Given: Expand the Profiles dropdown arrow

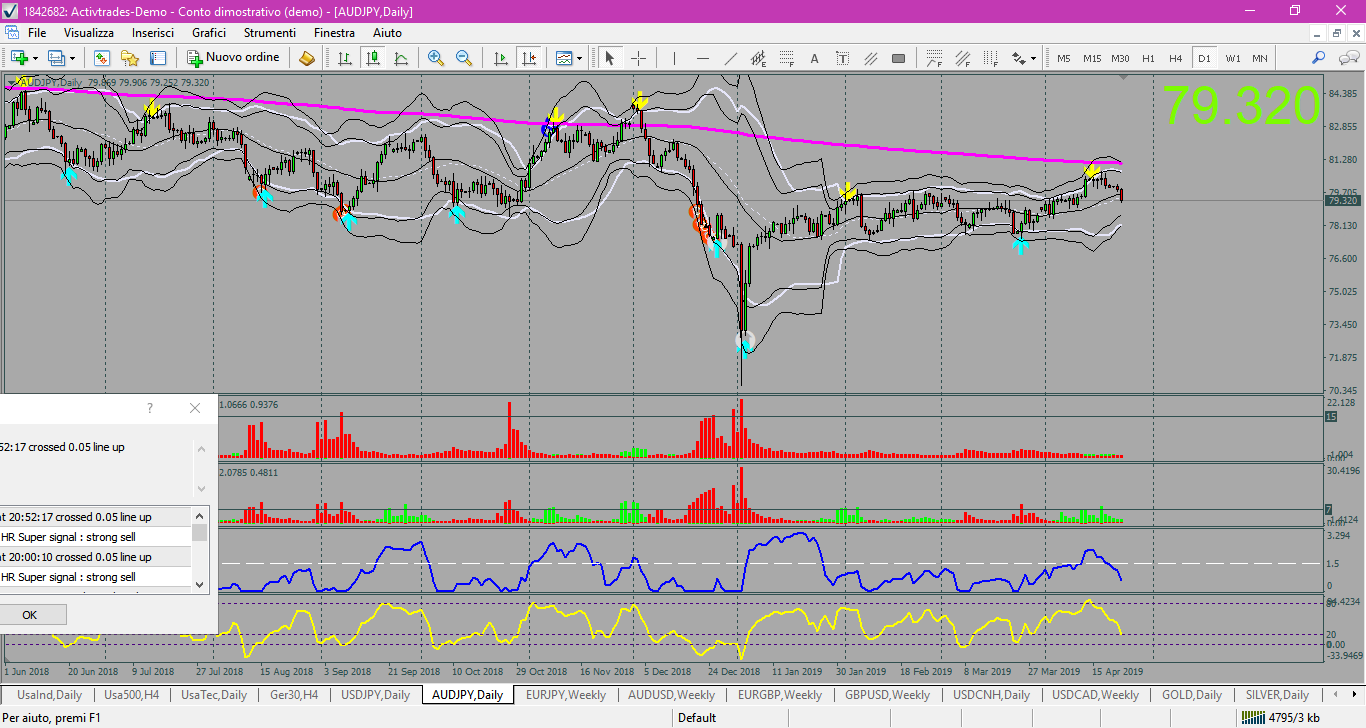Looking at the screenshot, I should pyautogui.click(x=72, y=58).
